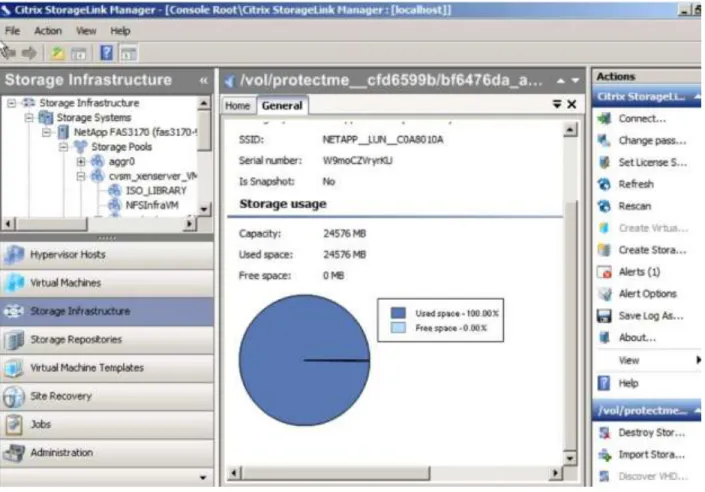Click the Import Storage action icon

(x=604, y=455)
